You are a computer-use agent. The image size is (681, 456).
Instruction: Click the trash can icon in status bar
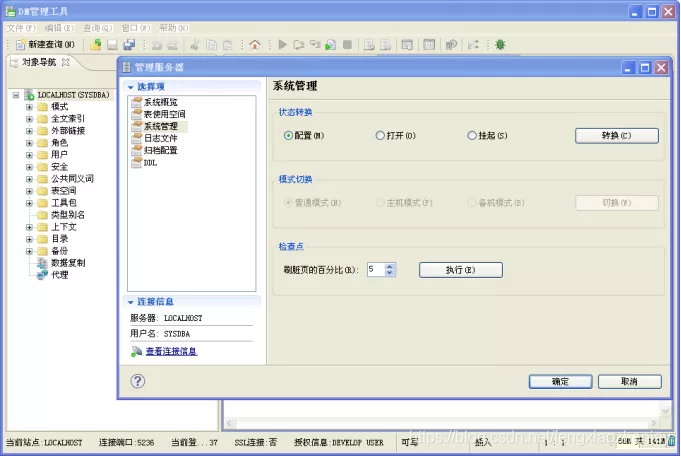(671, 441)
